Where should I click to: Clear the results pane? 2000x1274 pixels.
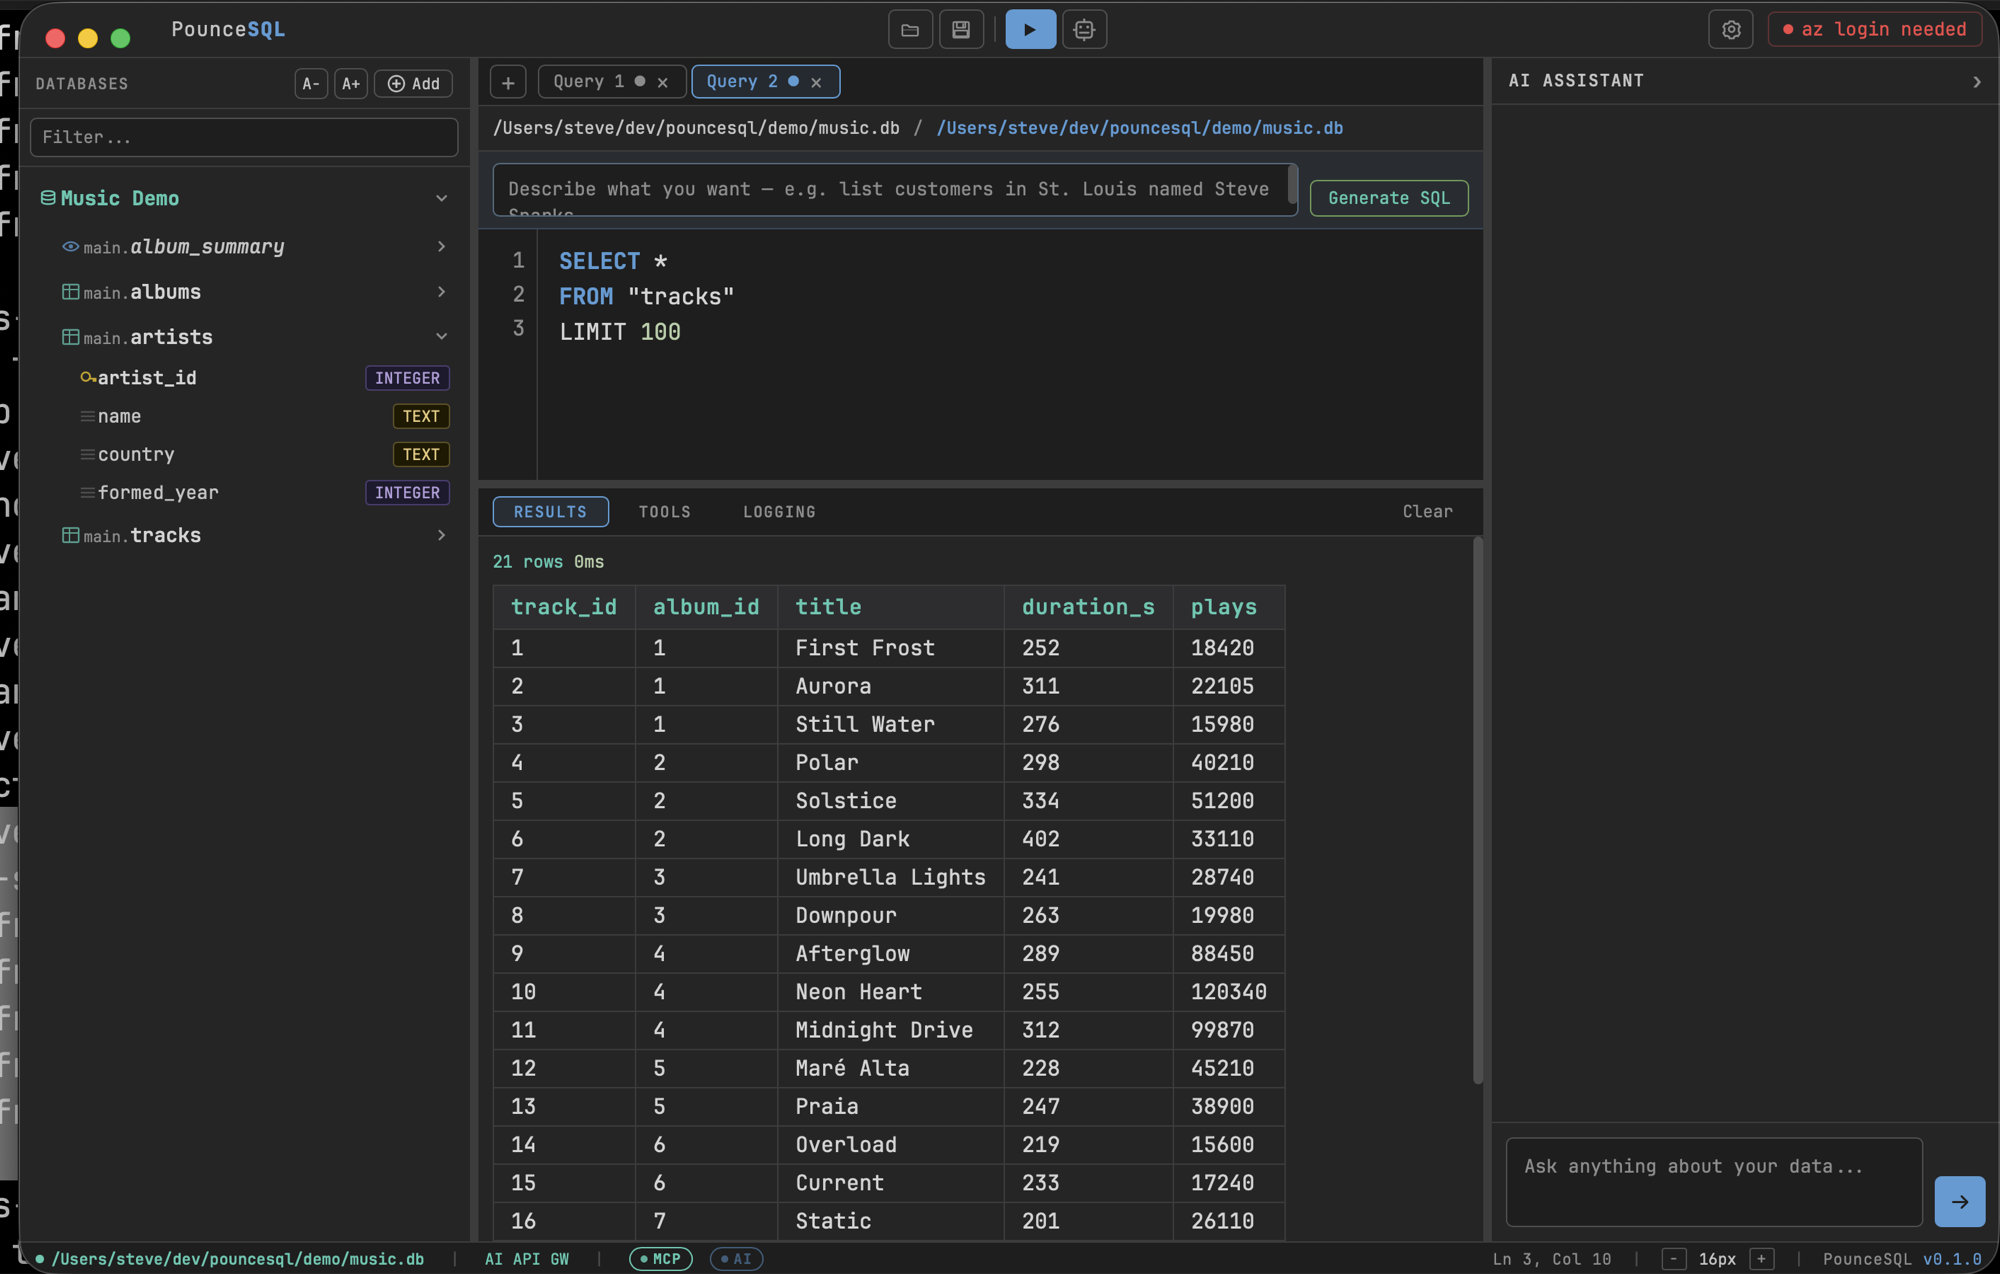tap(1427, 511)
